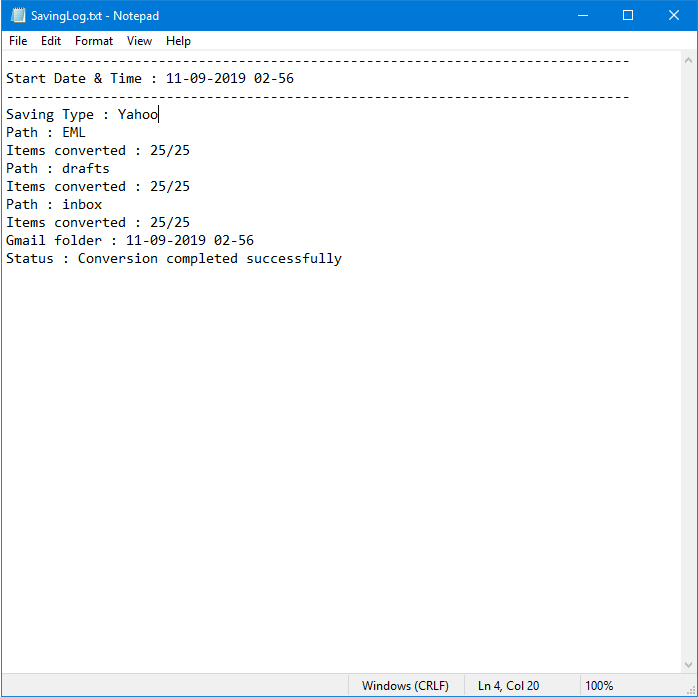Open the Format menu

click(x=93, y=41)
